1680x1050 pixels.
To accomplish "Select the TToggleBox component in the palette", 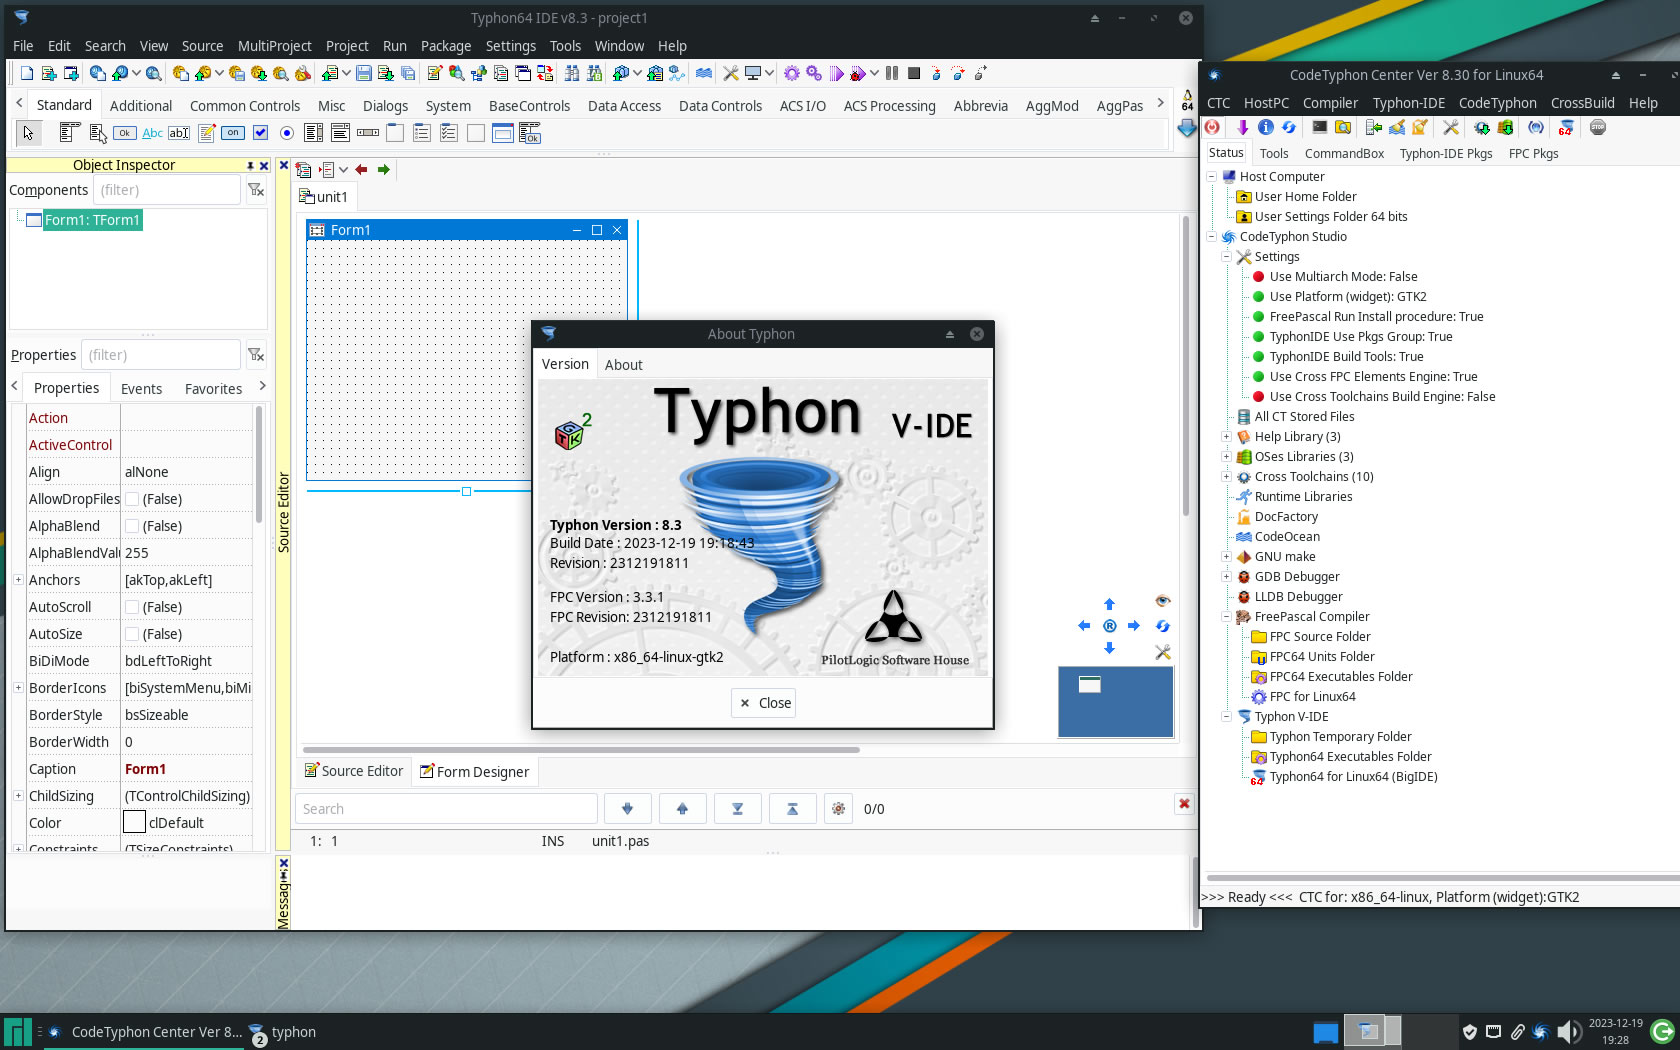I will (x=233, y=133).
